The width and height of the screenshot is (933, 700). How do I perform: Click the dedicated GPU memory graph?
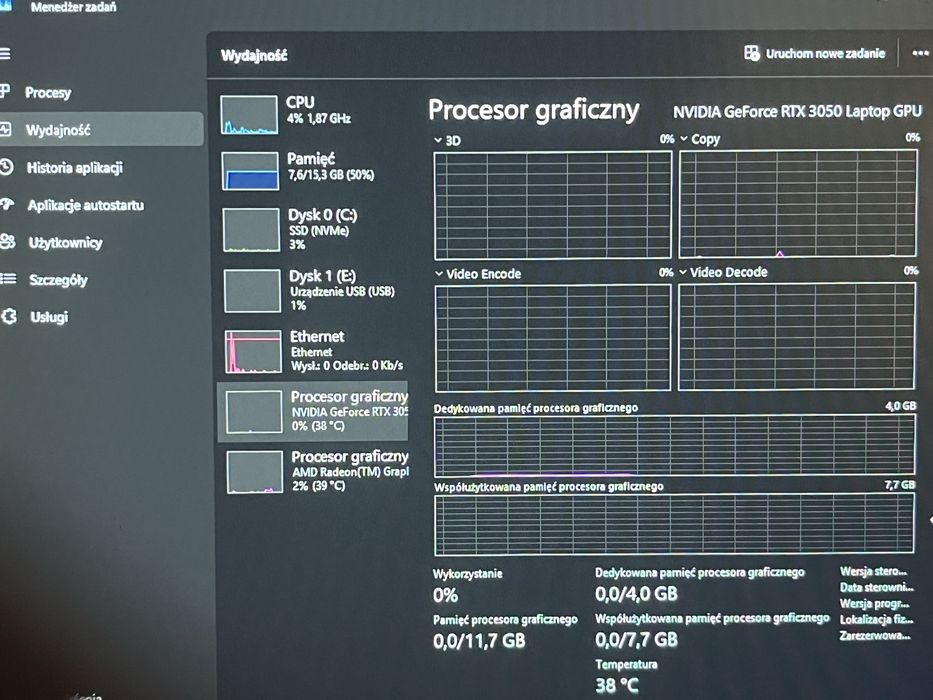point(675,445)
